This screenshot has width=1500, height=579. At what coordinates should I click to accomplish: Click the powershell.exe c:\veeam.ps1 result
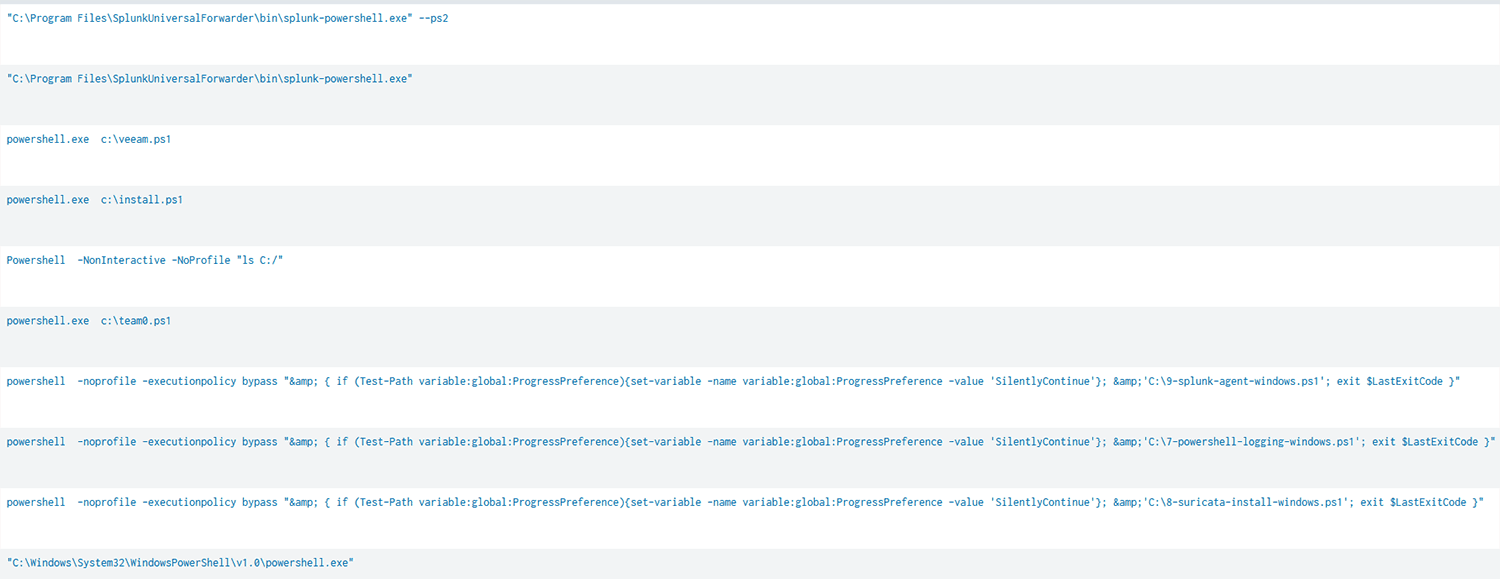click(x=750, y=155)
